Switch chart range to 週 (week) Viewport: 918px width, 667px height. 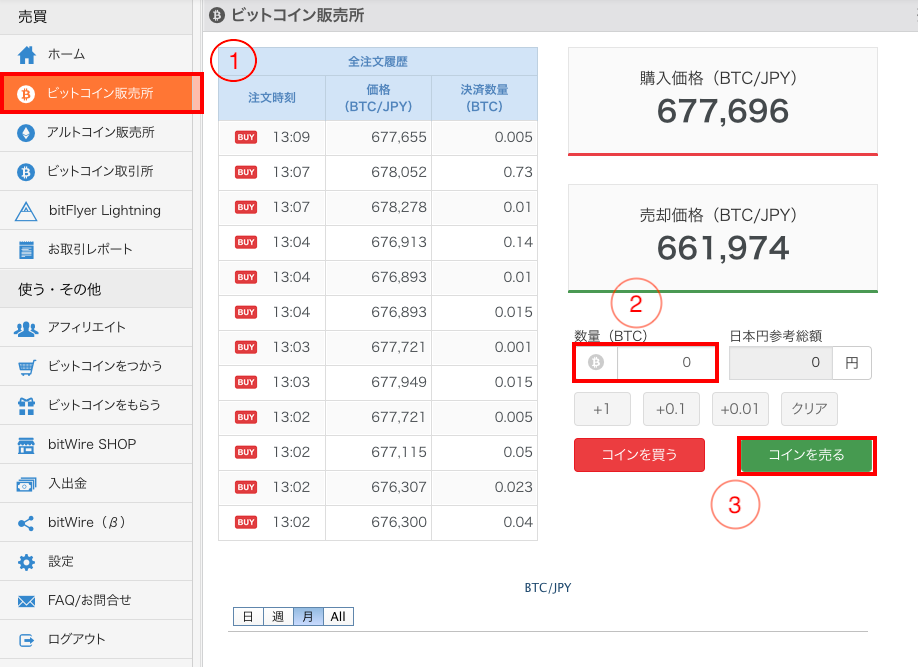[278, 617]
